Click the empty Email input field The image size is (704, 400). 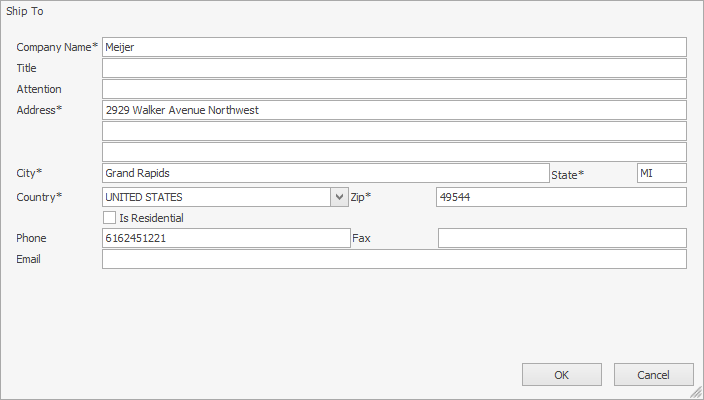(x=394, y=259)
